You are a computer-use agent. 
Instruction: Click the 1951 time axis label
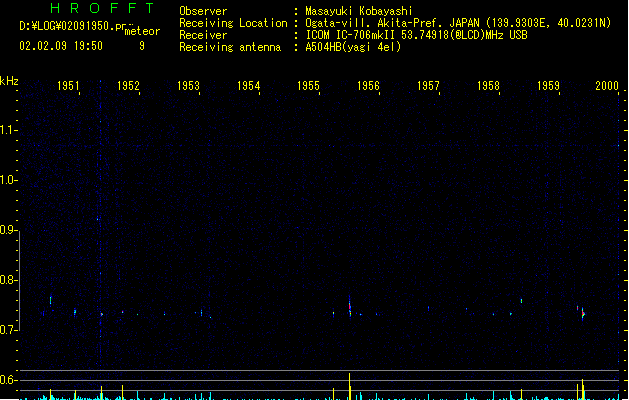tap(68, 86)
